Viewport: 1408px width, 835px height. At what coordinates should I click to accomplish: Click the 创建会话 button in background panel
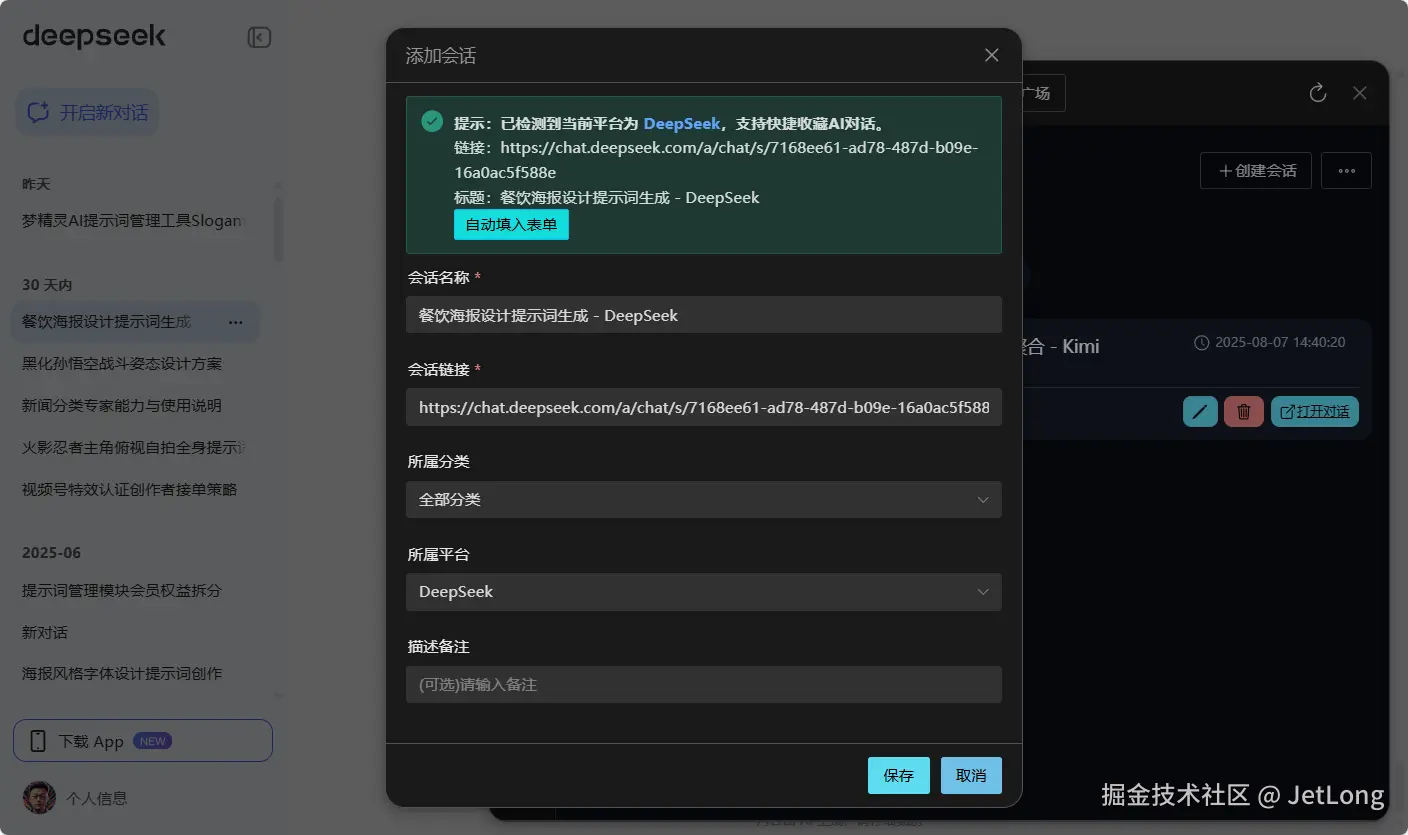click(1256, 171)
